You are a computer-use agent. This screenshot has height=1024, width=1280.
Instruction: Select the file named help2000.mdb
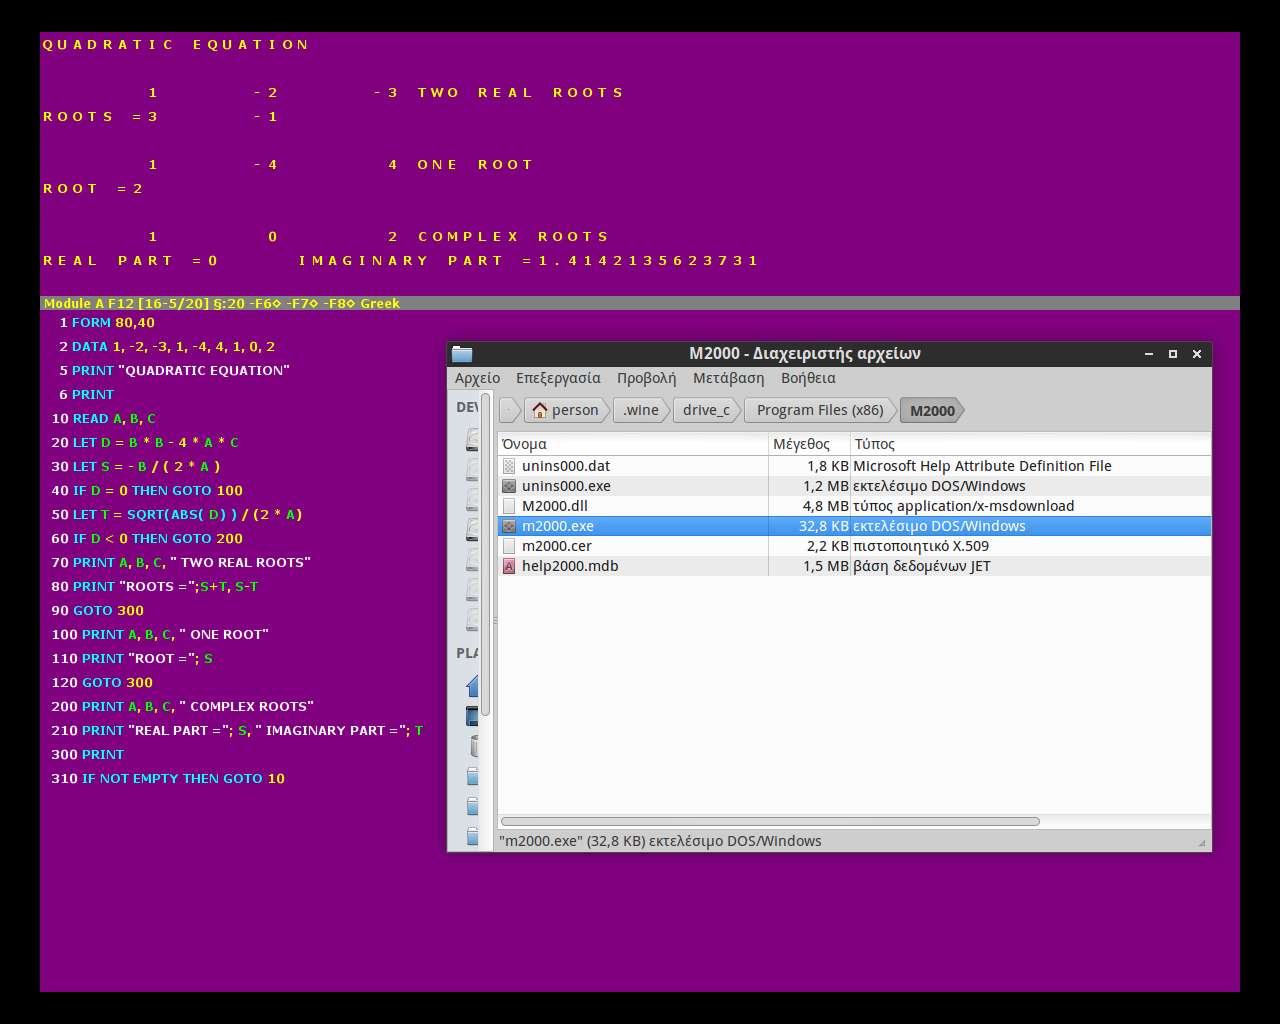[570, 566]
